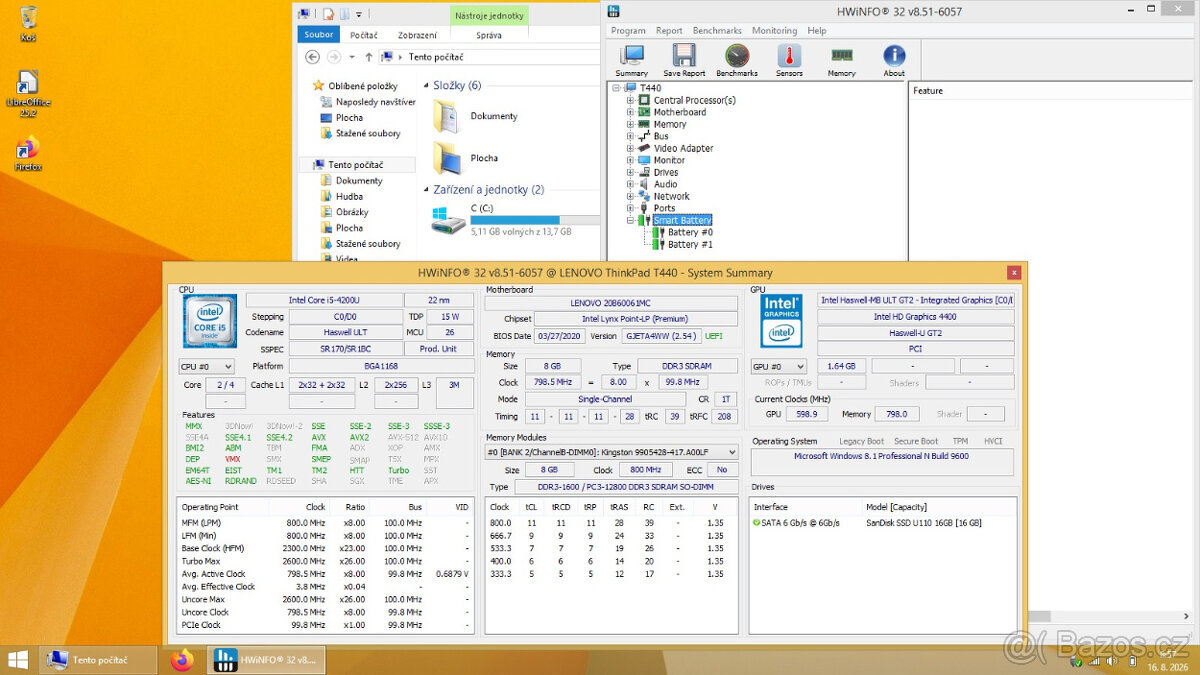Collapse the Smart Battery tree node
The height and width of the screenshot is (675, 1200).
(630, 220)
